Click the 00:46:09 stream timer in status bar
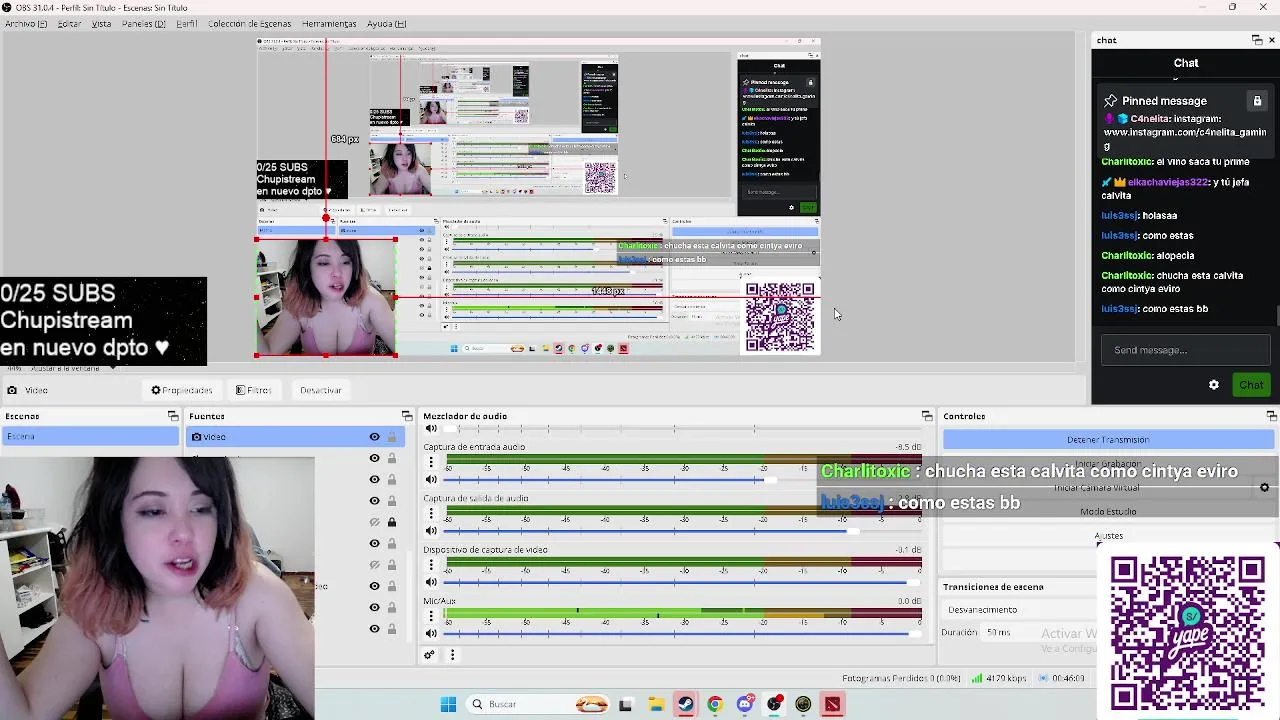This screenshot has height=720, width=1280. click(x=1062, y=678)
